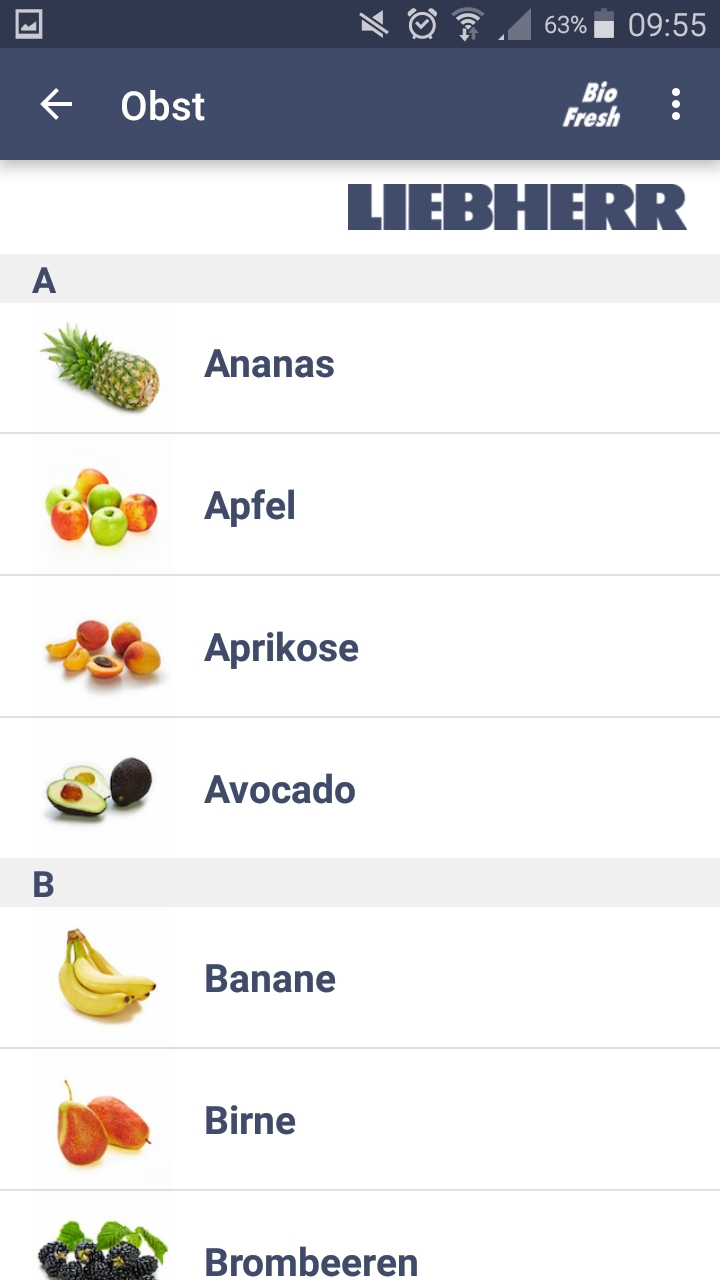Tap the back arrow in header
Viewport: 720px width, 1280px height.
click(56, 104)
